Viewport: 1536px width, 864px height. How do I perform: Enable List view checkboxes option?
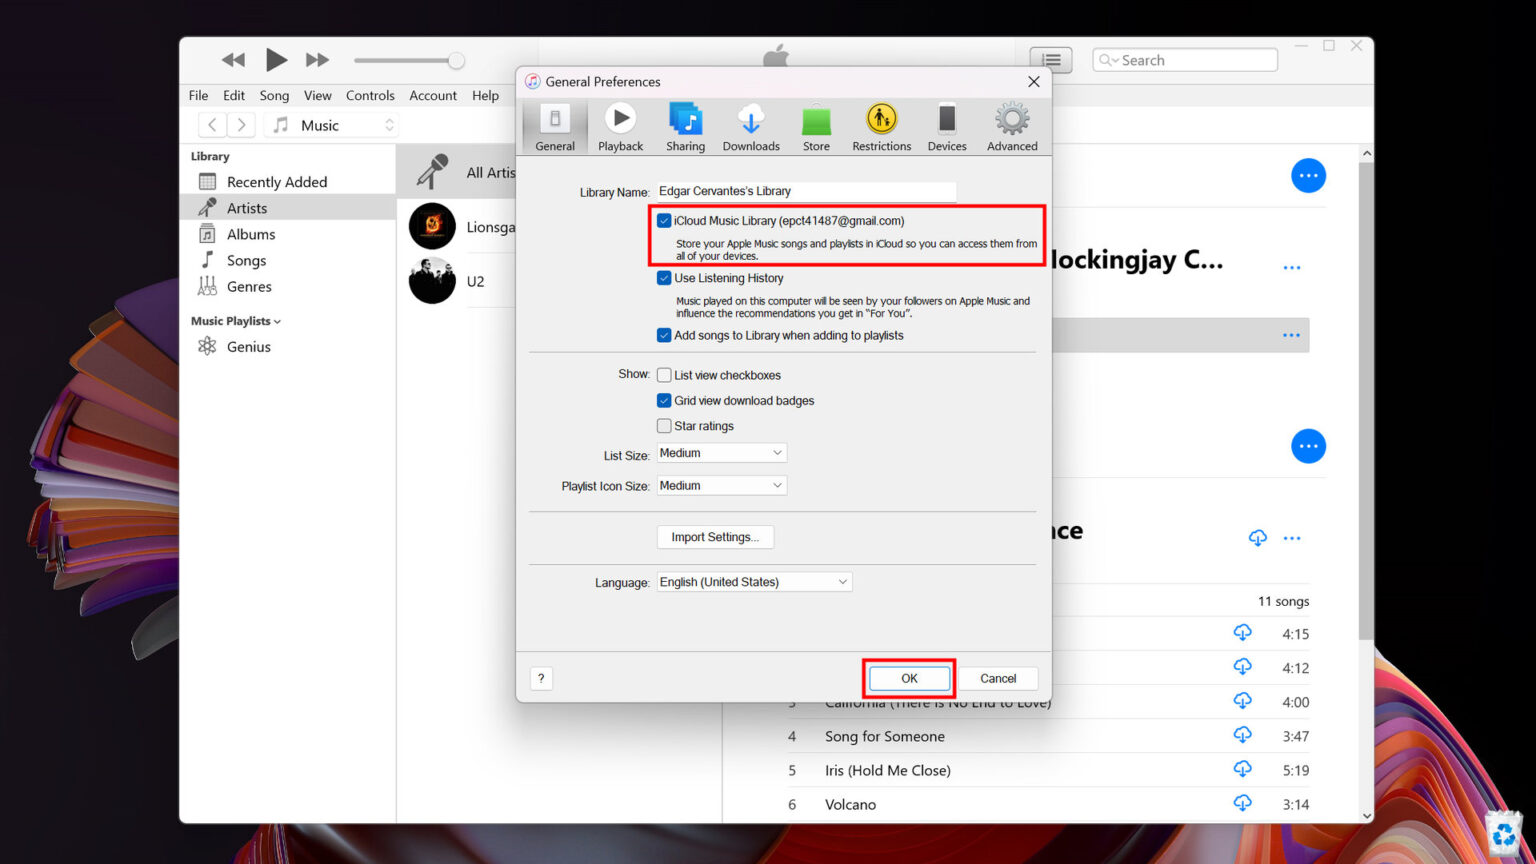pyautogui.click(x=664, y=374)
